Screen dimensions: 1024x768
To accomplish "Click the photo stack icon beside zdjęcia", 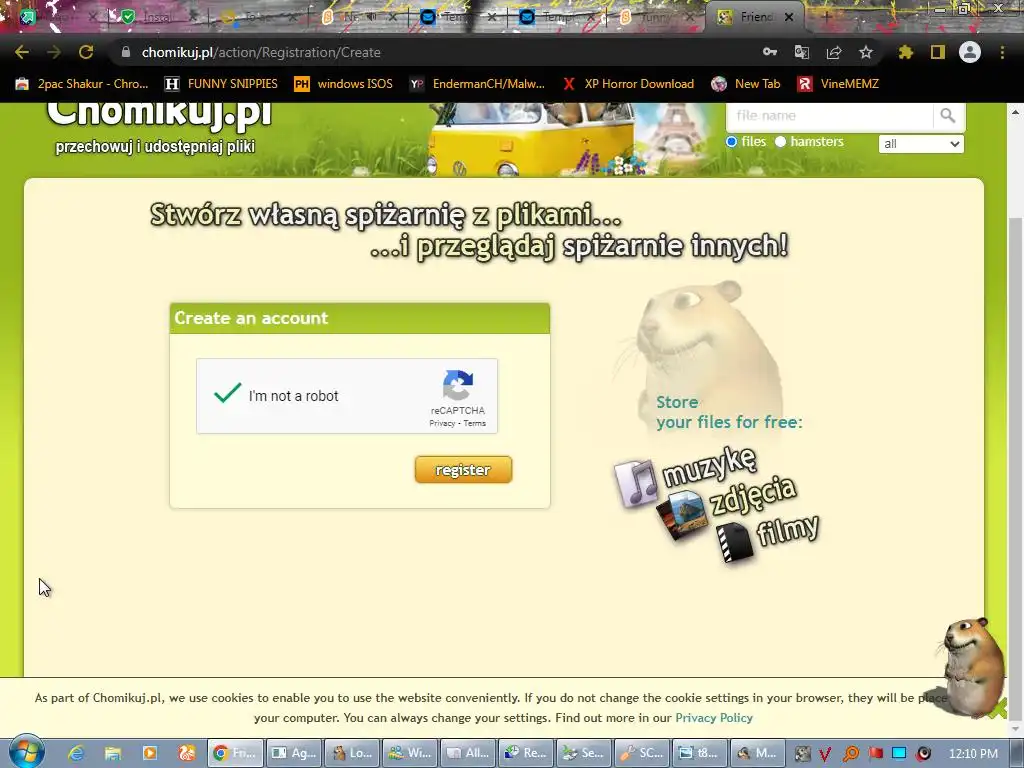I will [x=682, y=515].
